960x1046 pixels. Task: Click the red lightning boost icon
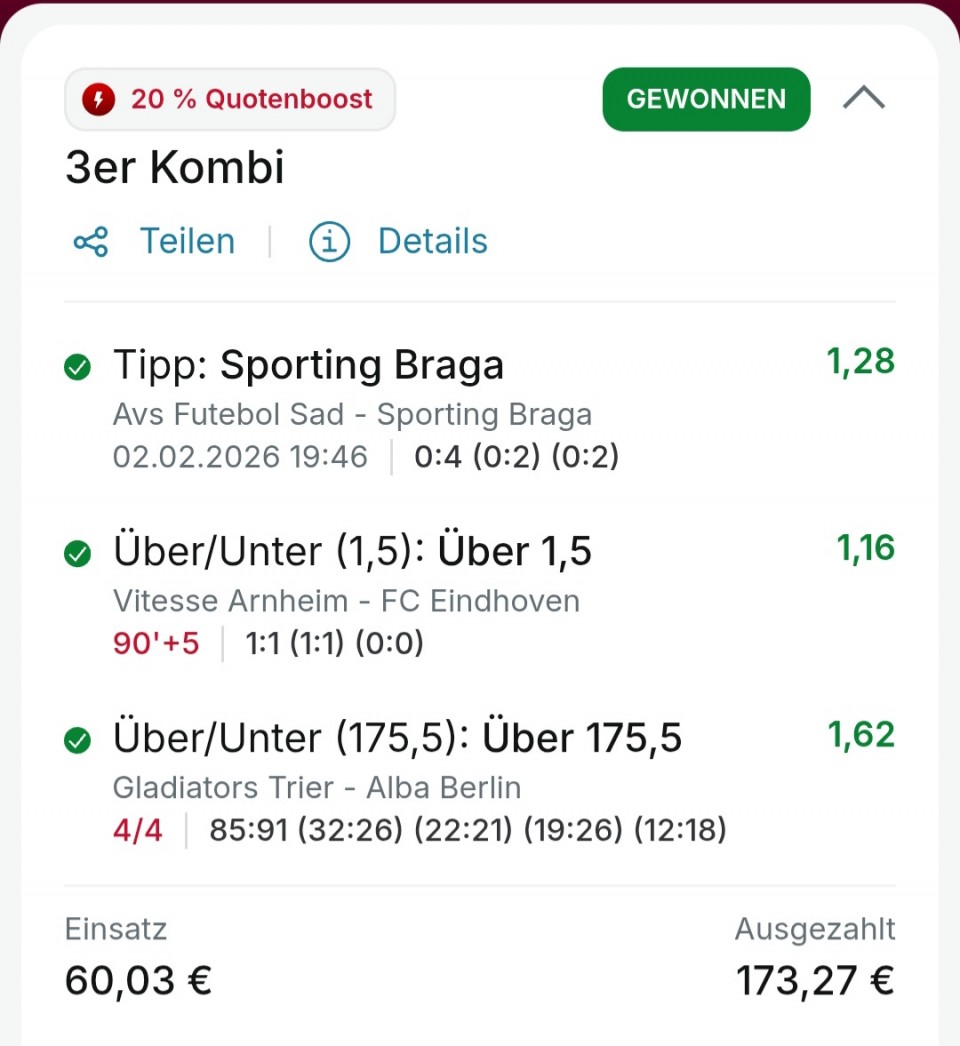click(x=99, y=99)
